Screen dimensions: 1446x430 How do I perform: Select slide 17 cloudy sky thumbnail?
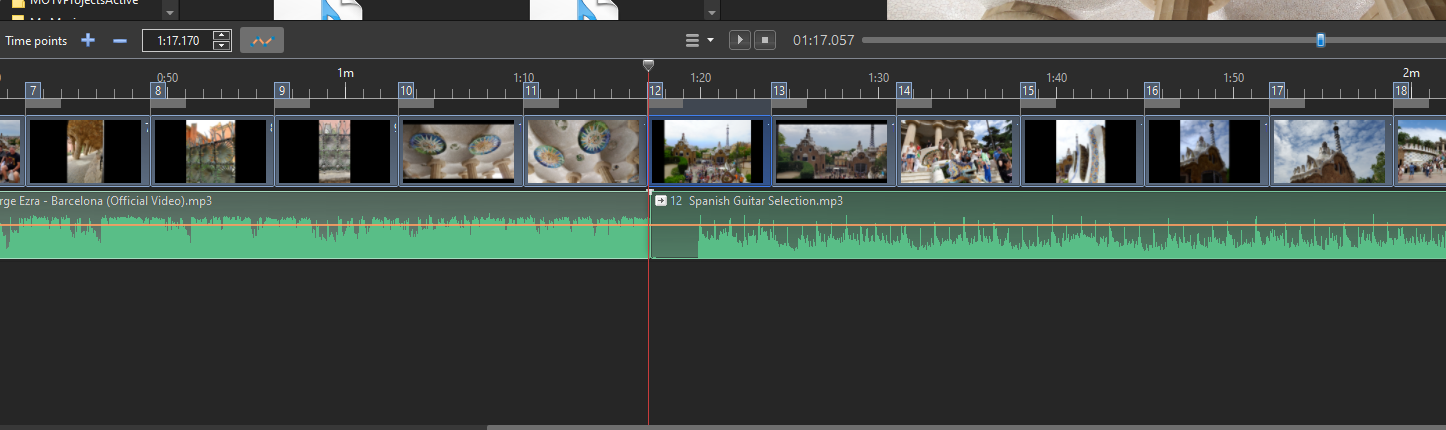[1329, 152]
